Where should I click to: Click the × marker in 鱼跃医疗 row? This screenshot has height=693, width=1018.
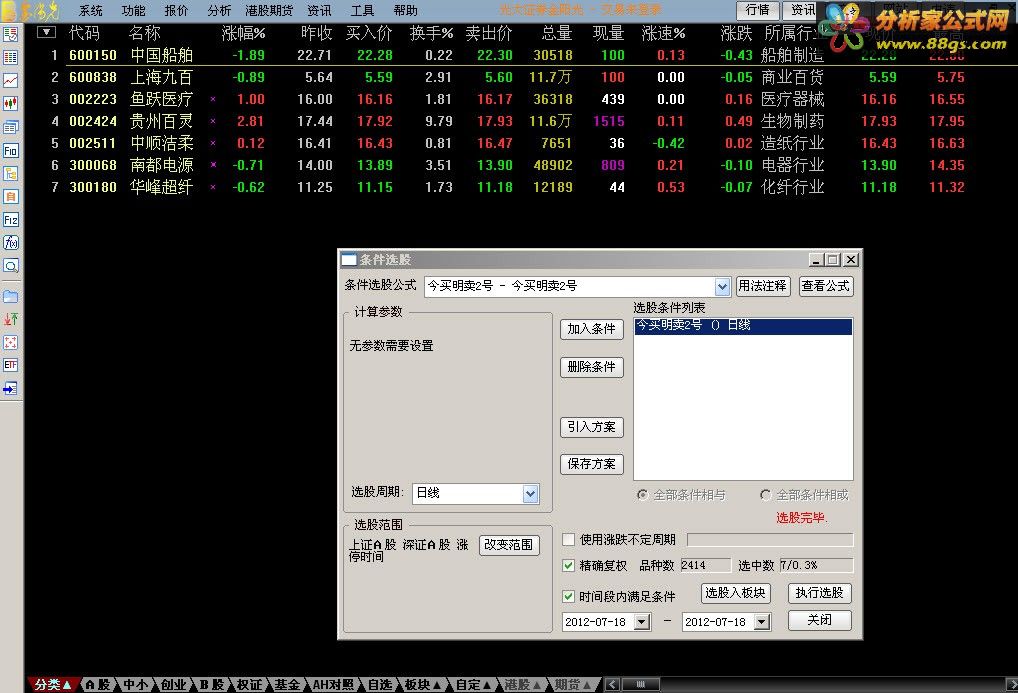click(x=213, y=99)
